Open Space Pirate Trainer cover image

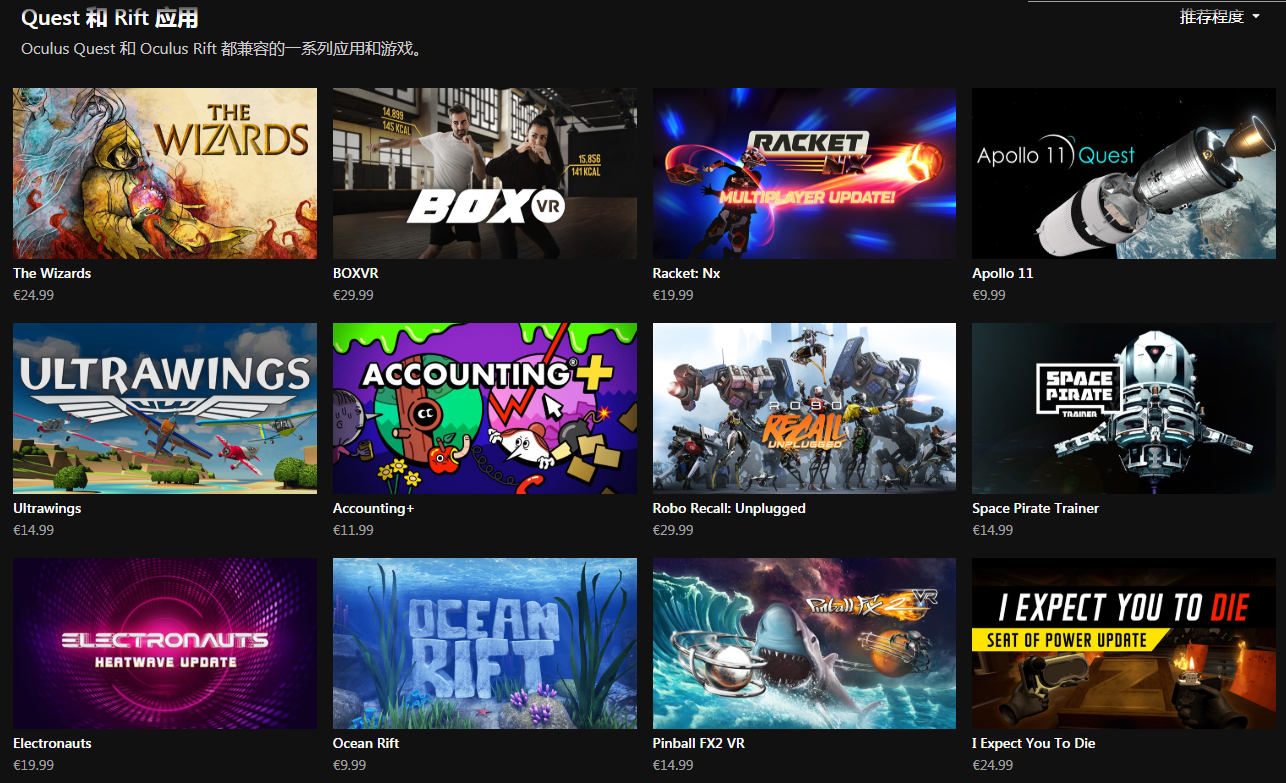tap(1124, 408)
